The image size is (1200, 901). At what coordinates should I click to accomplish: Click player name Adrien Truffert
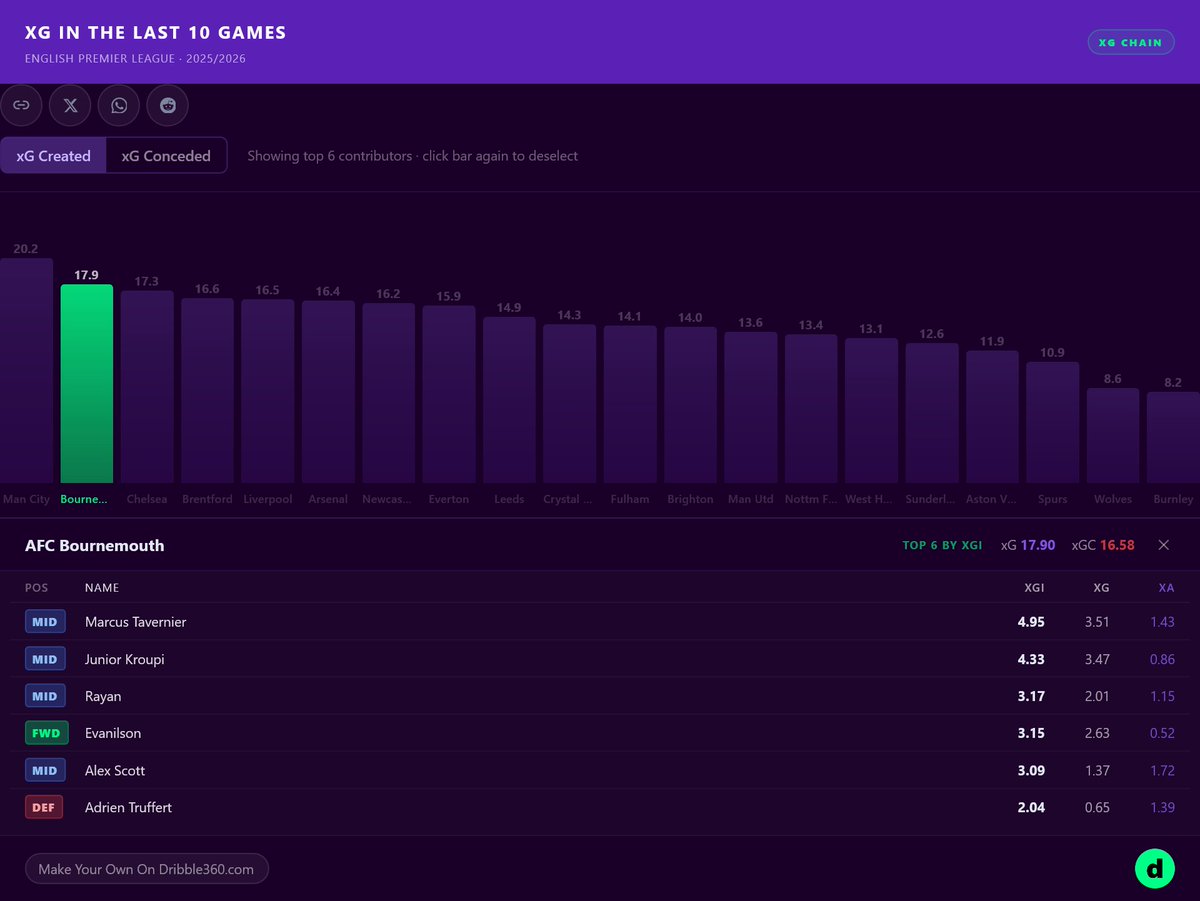[129, 807]
